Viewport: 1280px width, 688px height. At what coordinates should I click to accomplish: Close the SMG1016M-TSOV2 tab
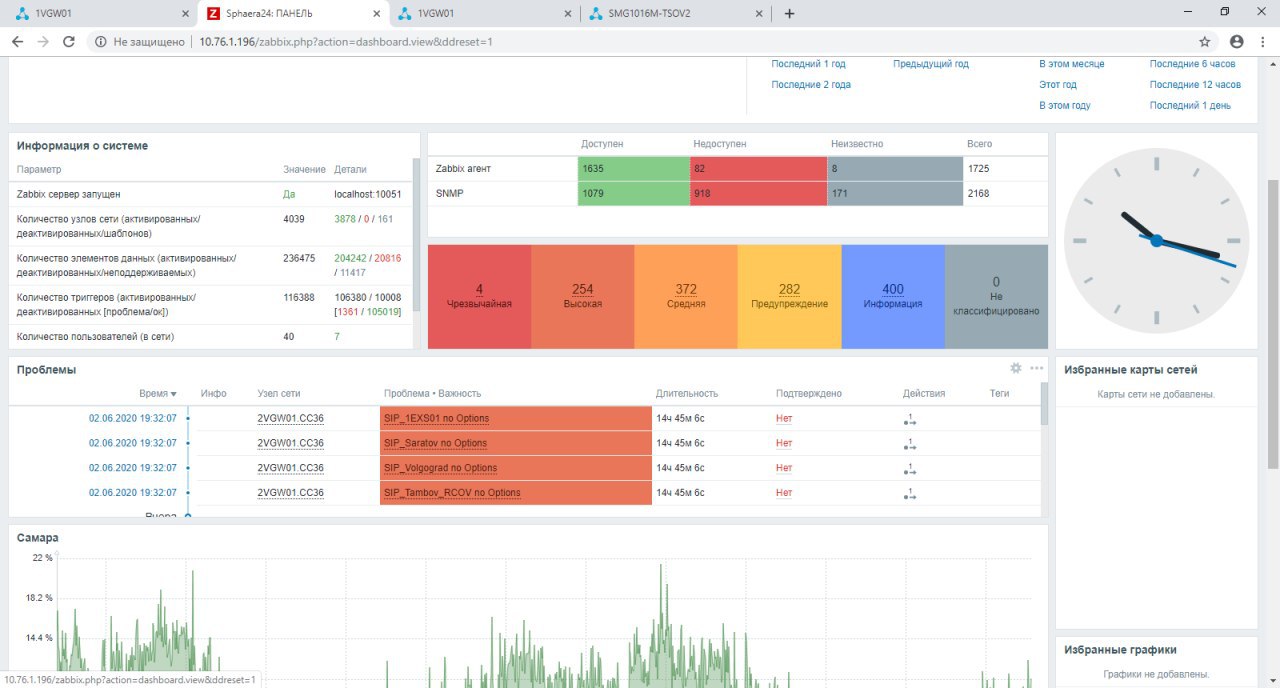pyautogui.click(x=759, y=14)
